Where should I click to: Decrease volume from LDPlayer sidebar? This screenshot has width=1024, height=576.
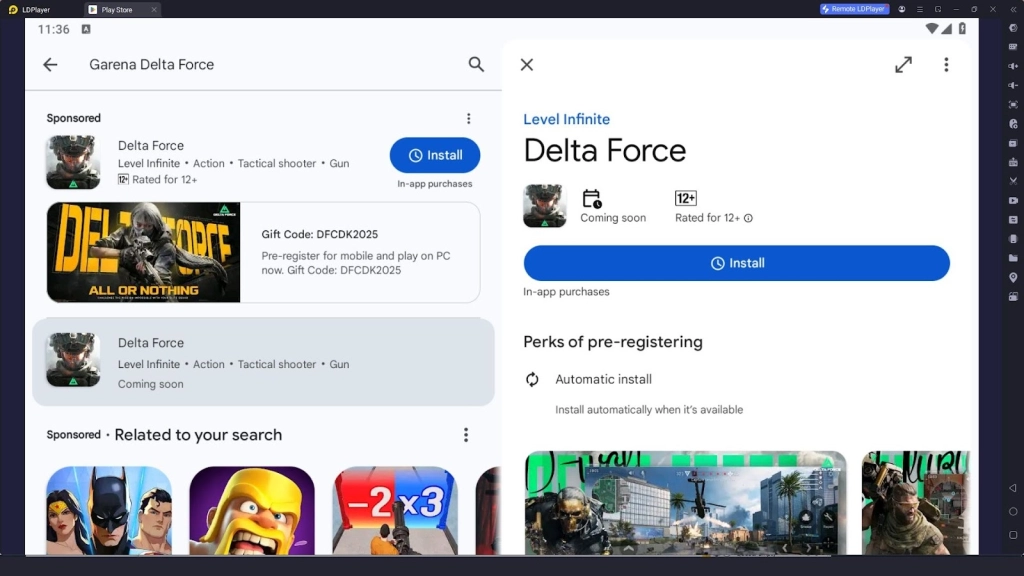tap(1013, 86)
